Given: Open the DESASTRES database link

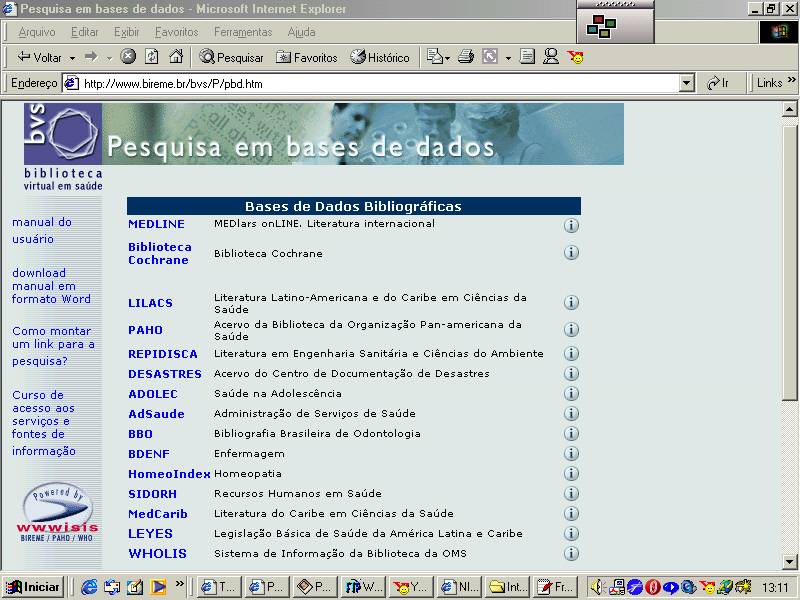Looking at the screenshot, I should tap(165, 374).
